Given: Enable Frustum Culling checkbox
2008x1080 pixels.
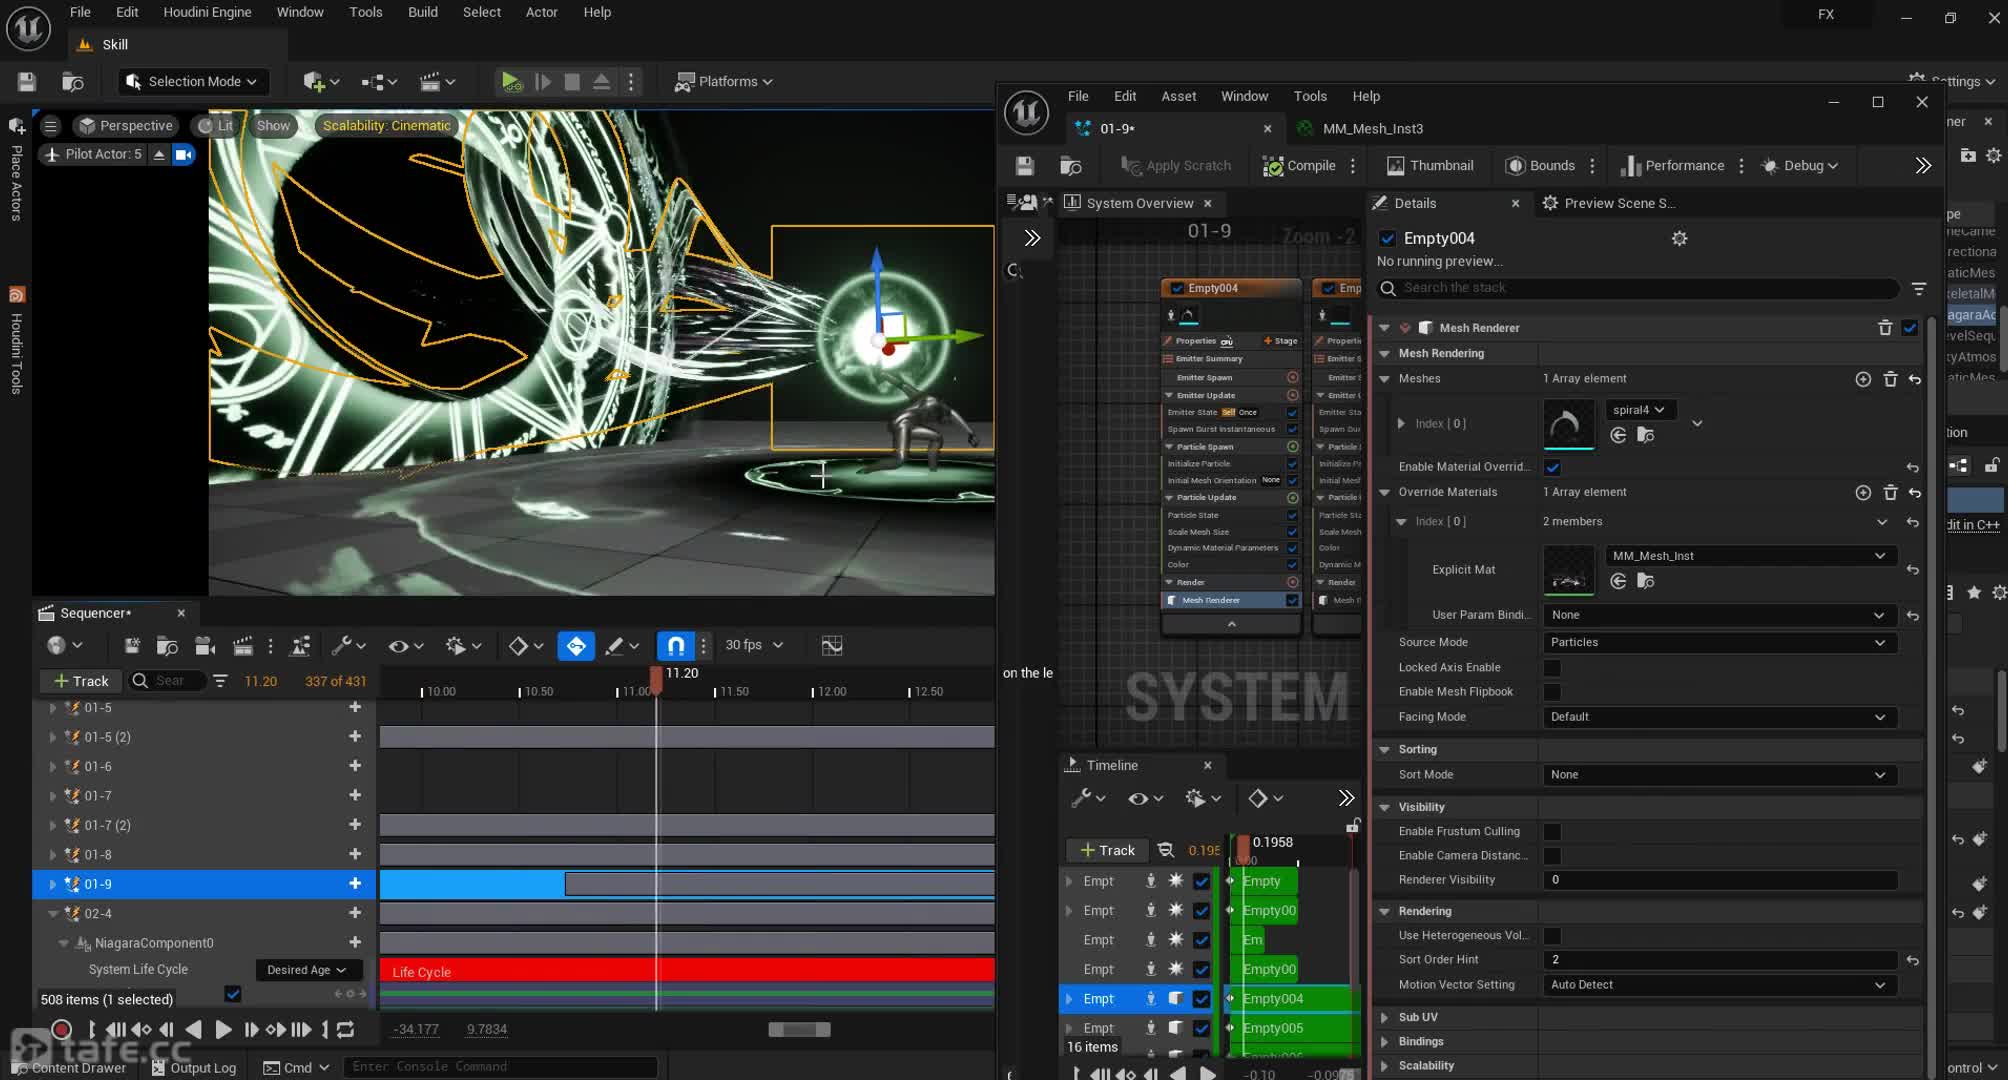Looking at the screenshot, I should [1552, 832].
